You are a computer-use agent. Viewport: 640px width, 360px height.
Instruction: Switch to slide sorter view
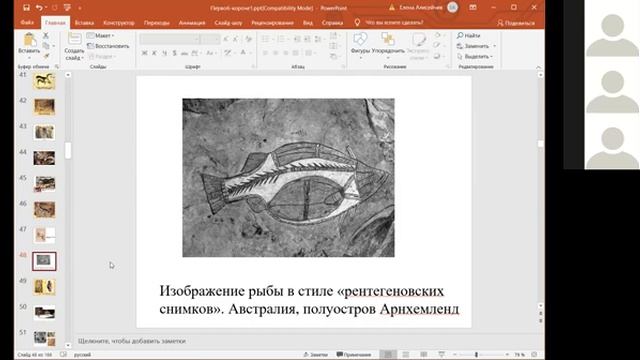406,354
